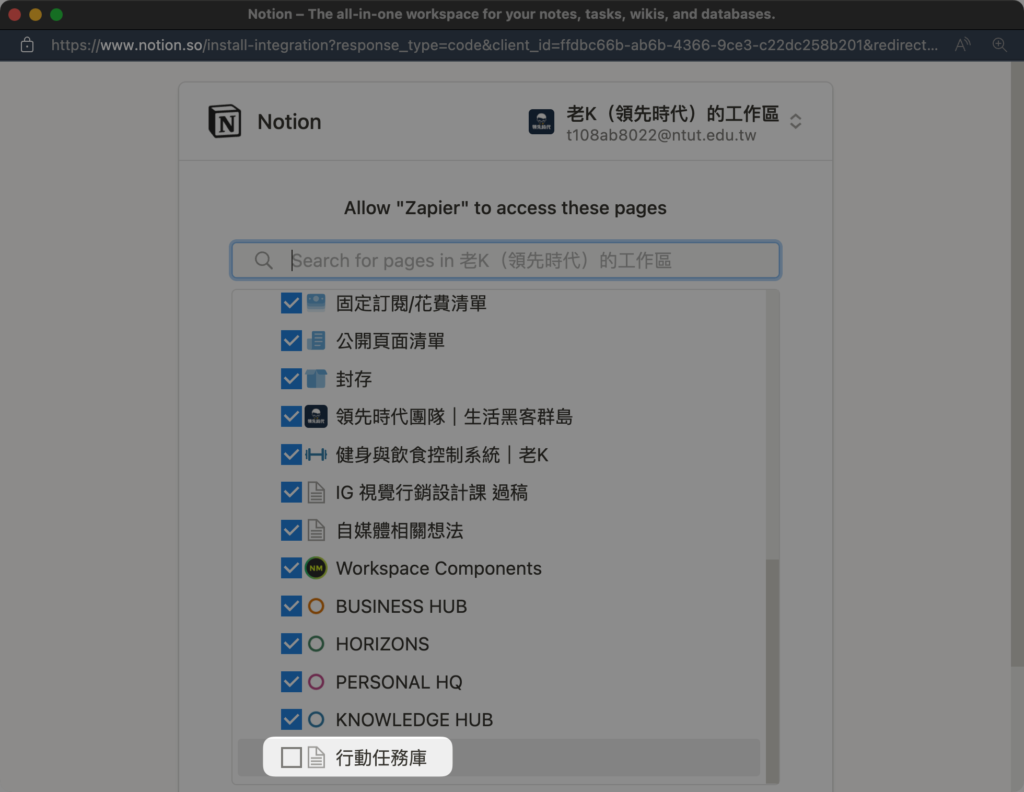Click the magnifier icon in the search box

click(264, 261)
